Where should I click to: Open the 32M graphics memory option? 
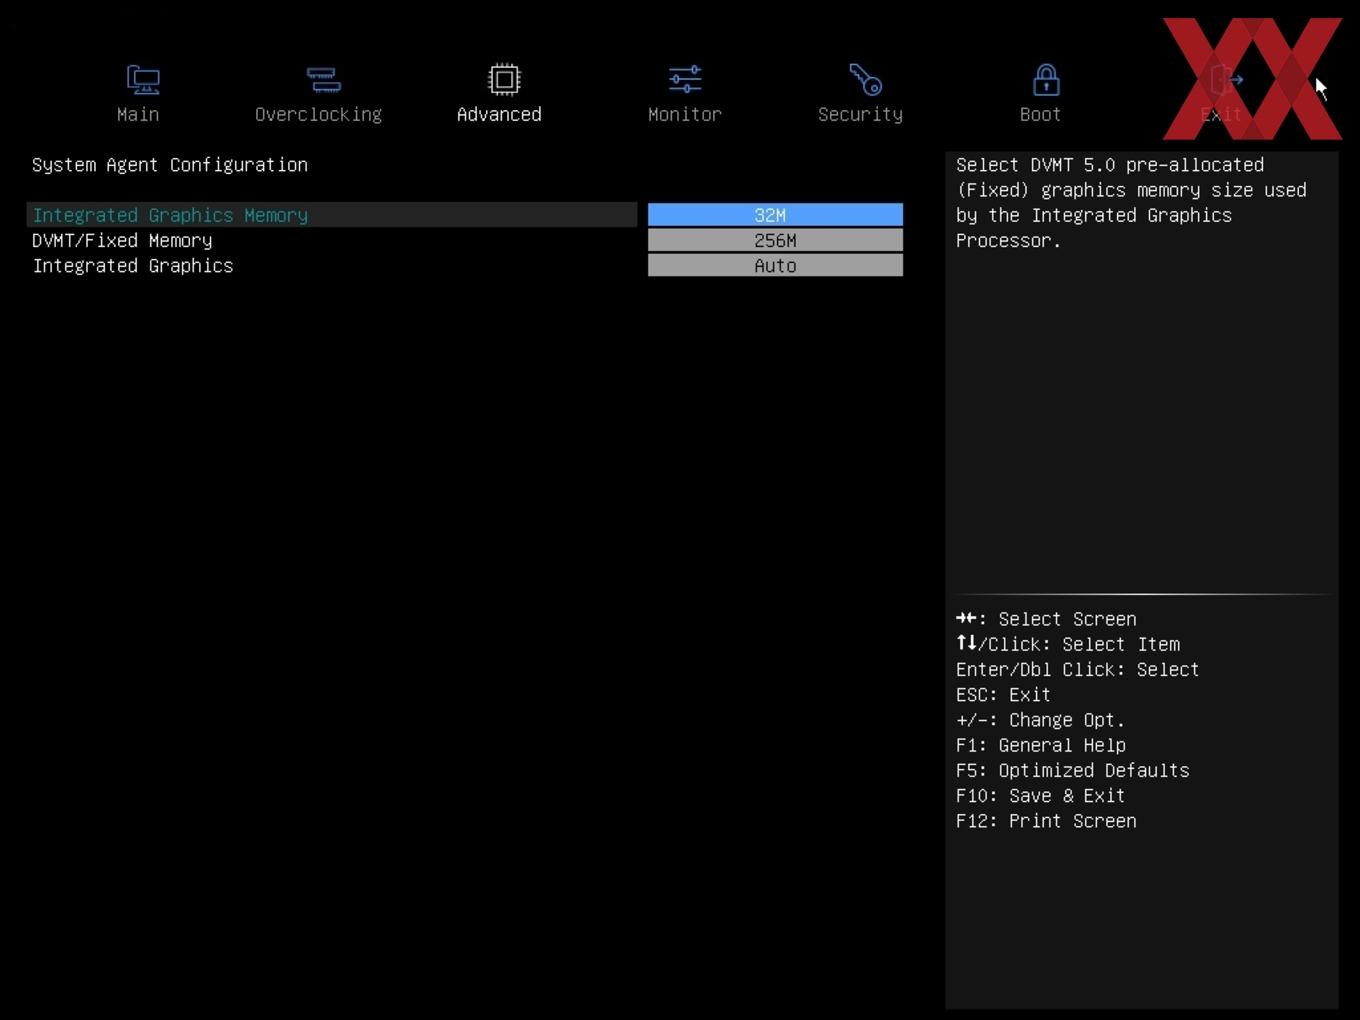tap(775, 215)
